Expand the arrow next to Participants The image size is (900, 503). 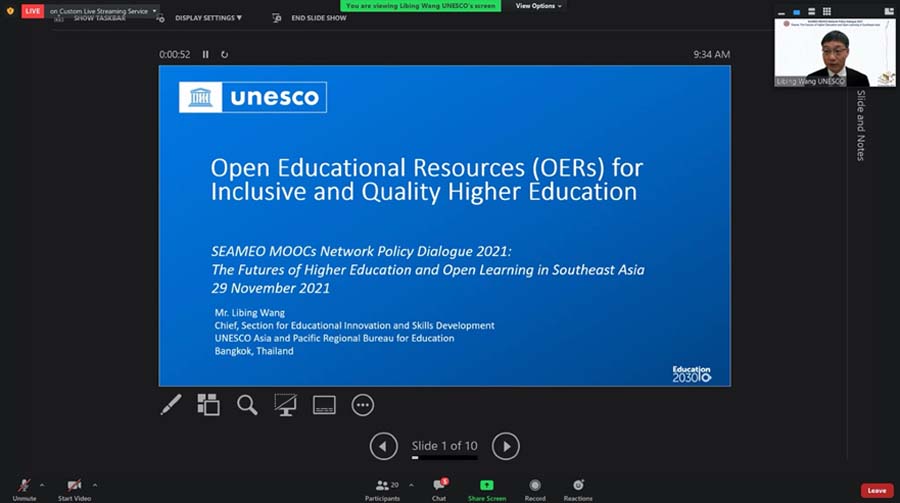(411, 485)
